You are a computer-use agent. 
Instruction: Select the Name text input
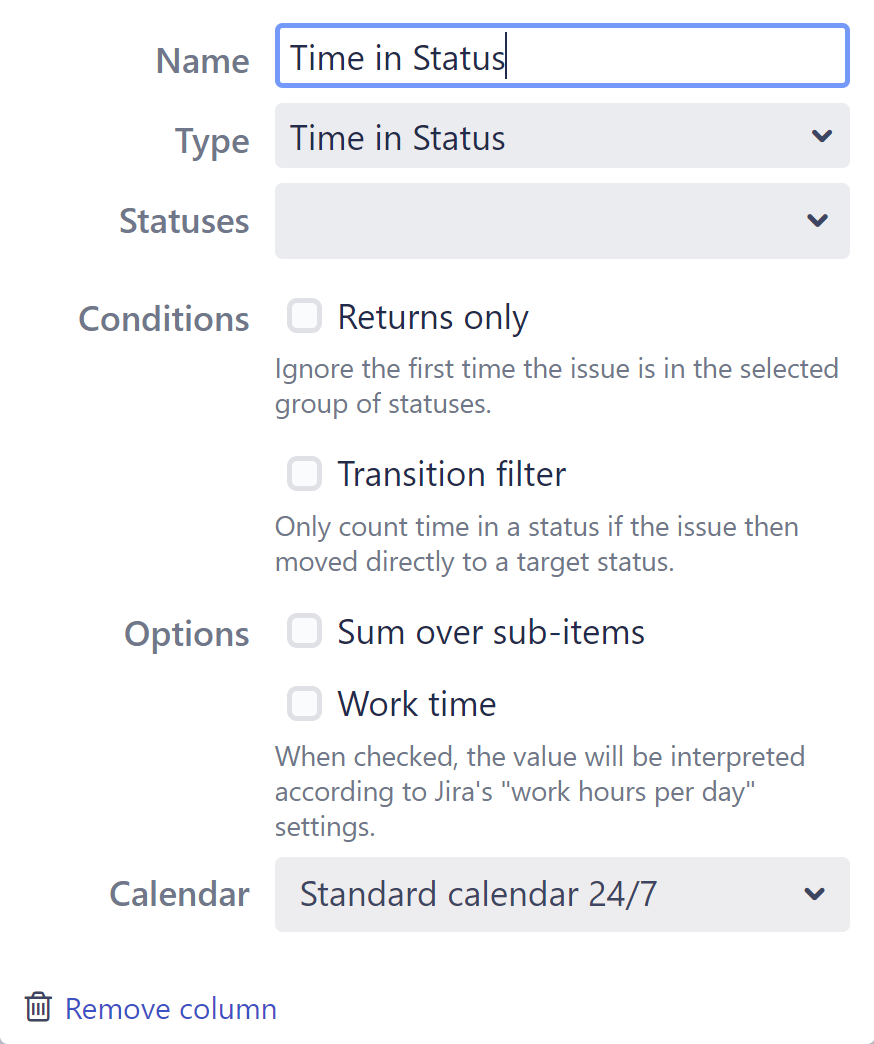[560, 56]
